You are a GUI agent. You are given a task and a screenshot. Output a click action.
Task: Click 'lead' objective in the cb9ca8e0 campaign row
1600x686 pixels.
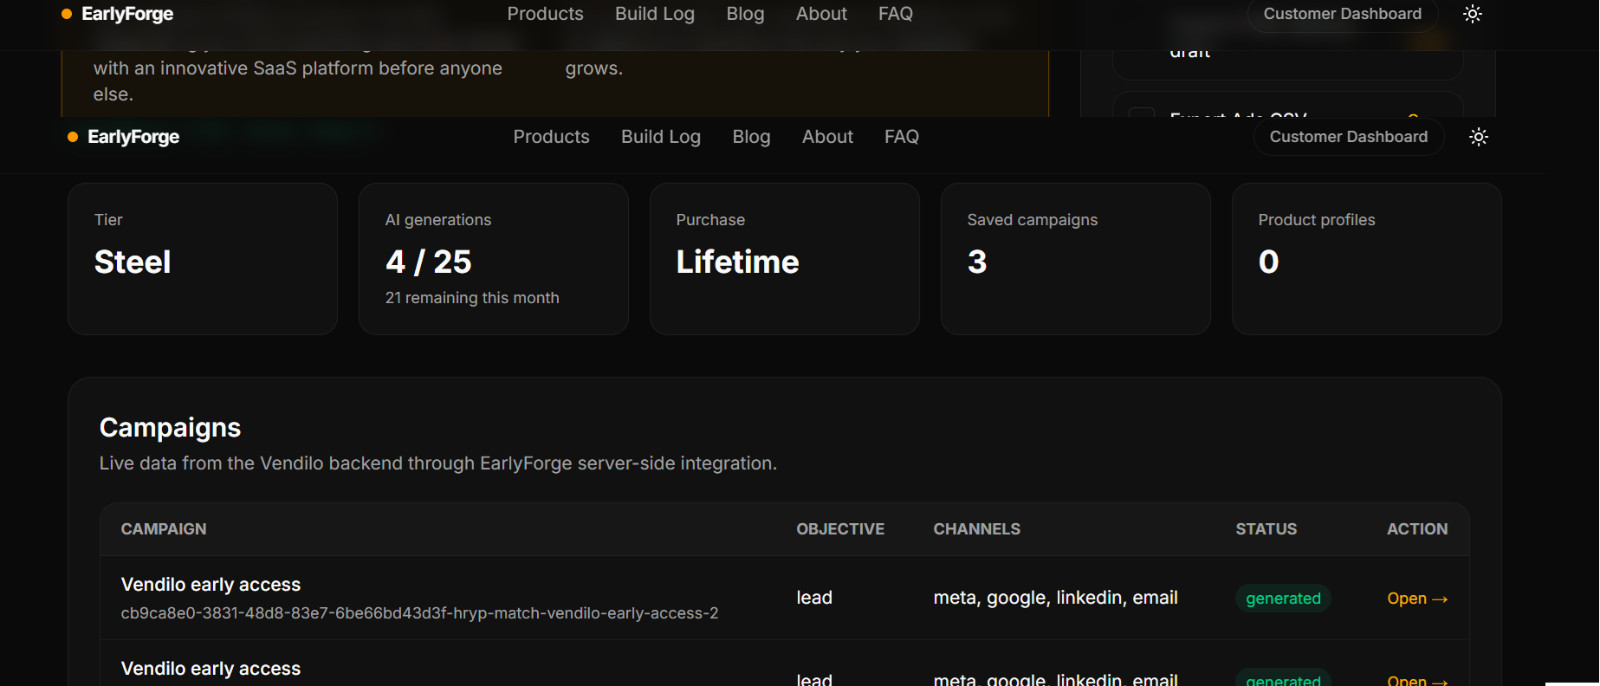point(814,598)
